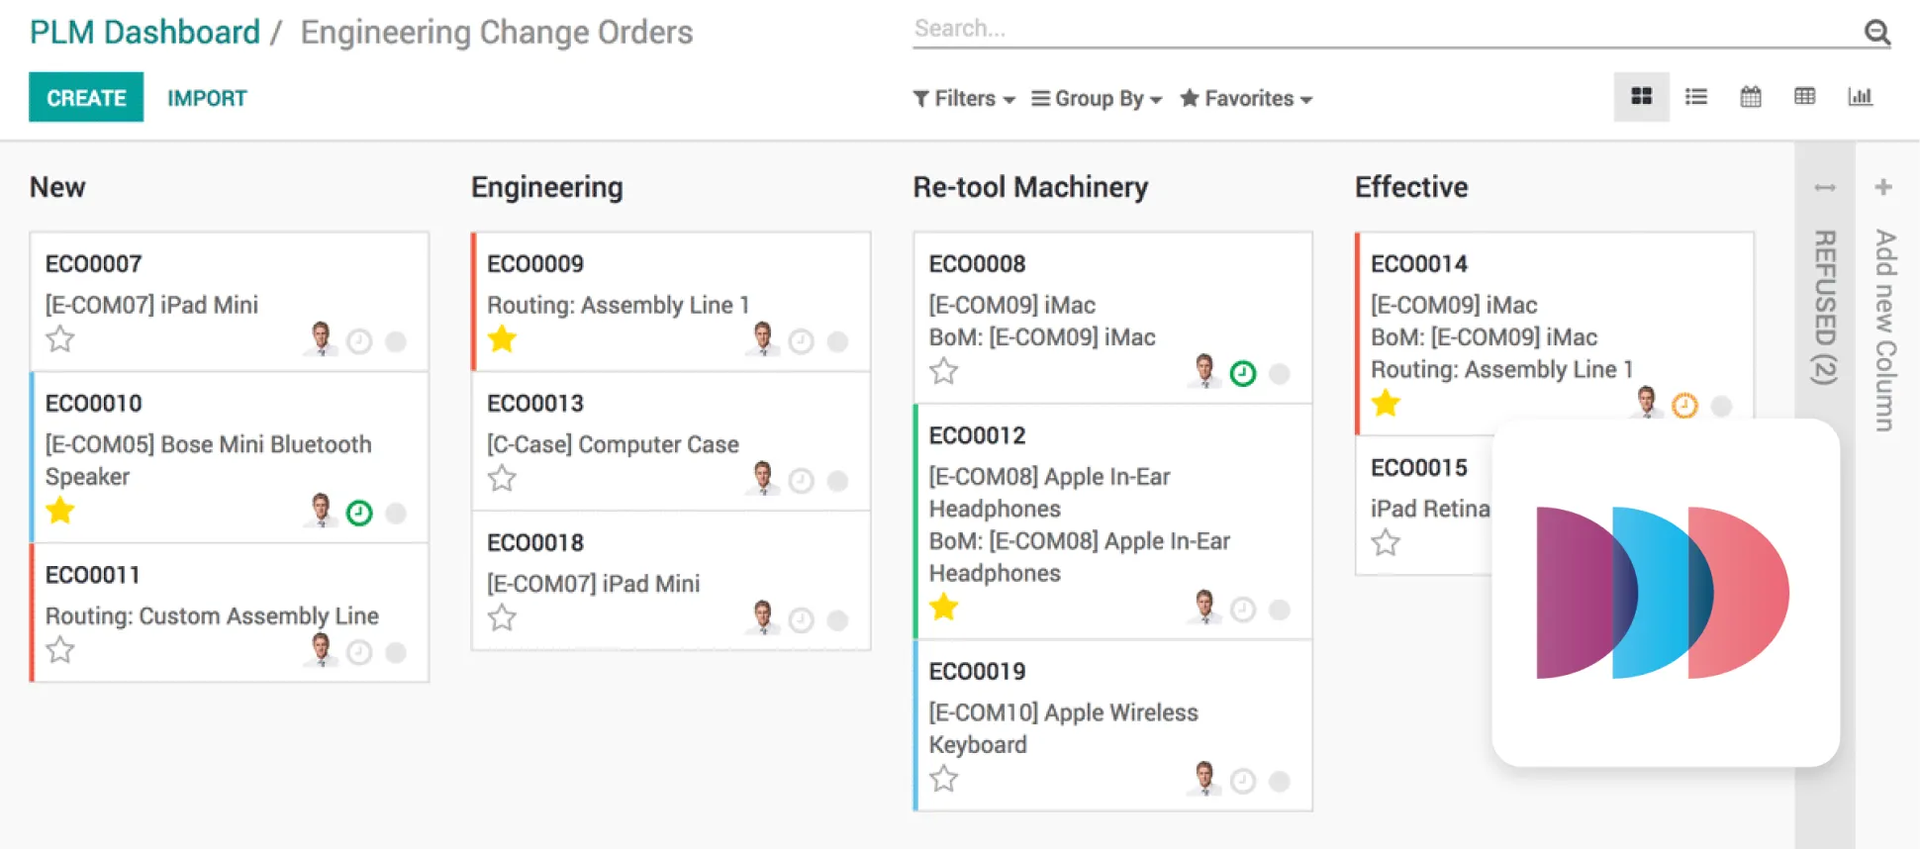This screenshot has height=849, width=1920.
Task: Click the New column header
Action: pos(57,187)
